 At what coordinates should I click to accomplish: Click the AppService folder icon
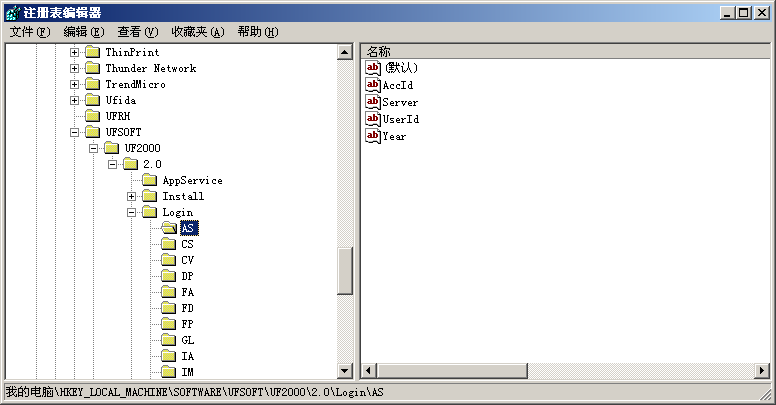149,180
